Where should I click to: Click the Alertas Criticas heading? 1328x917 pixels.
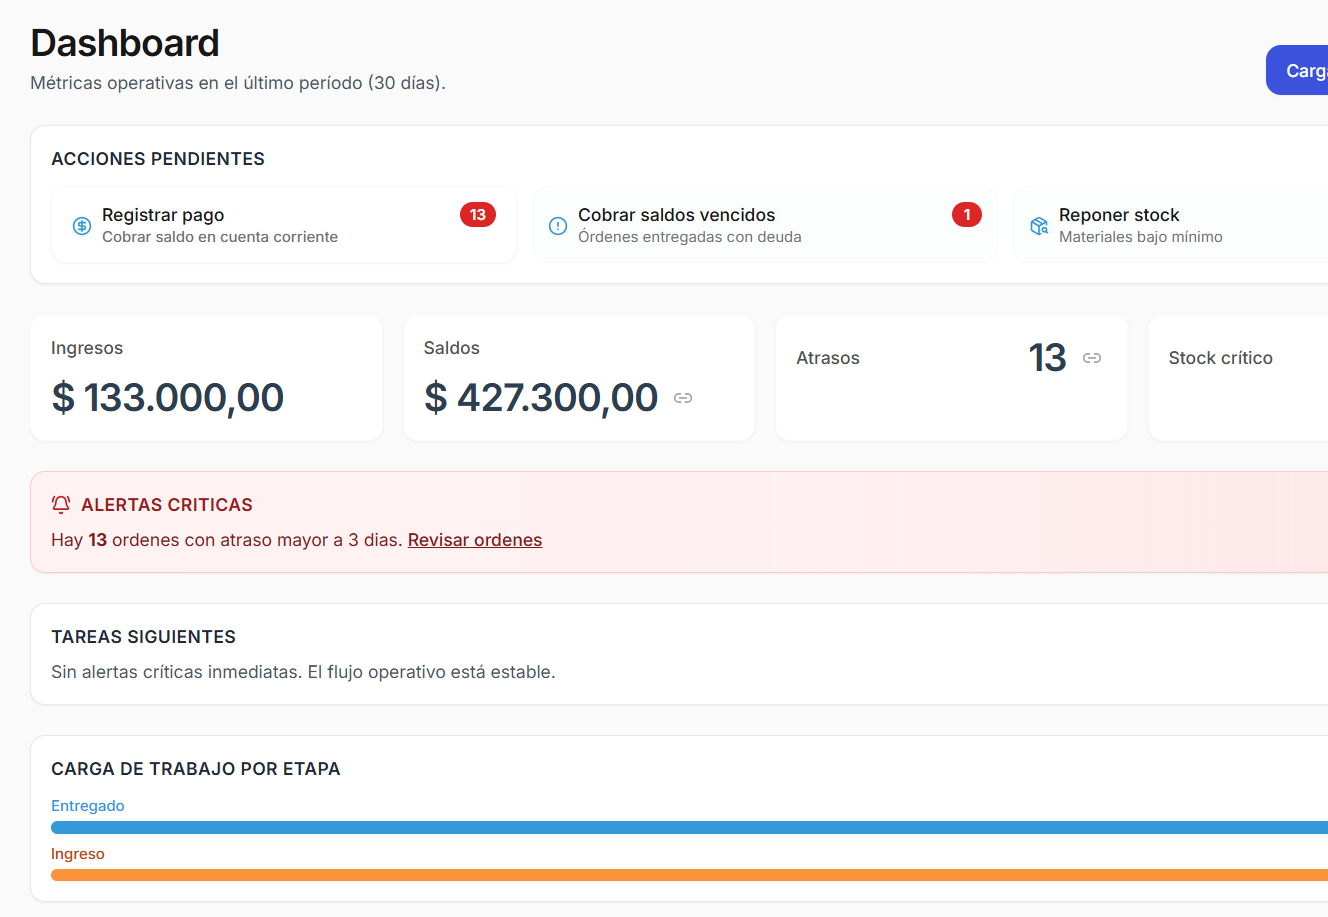point(167,505)
